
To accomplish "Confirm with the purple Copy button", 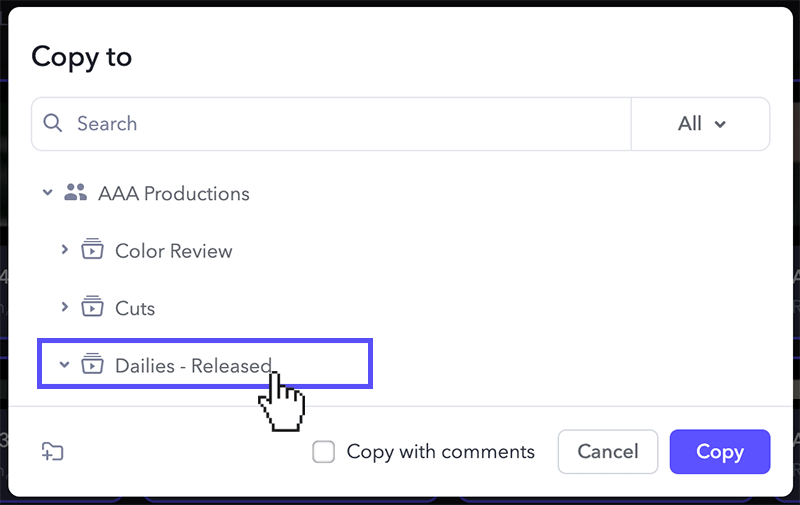I will pos(720,451).
